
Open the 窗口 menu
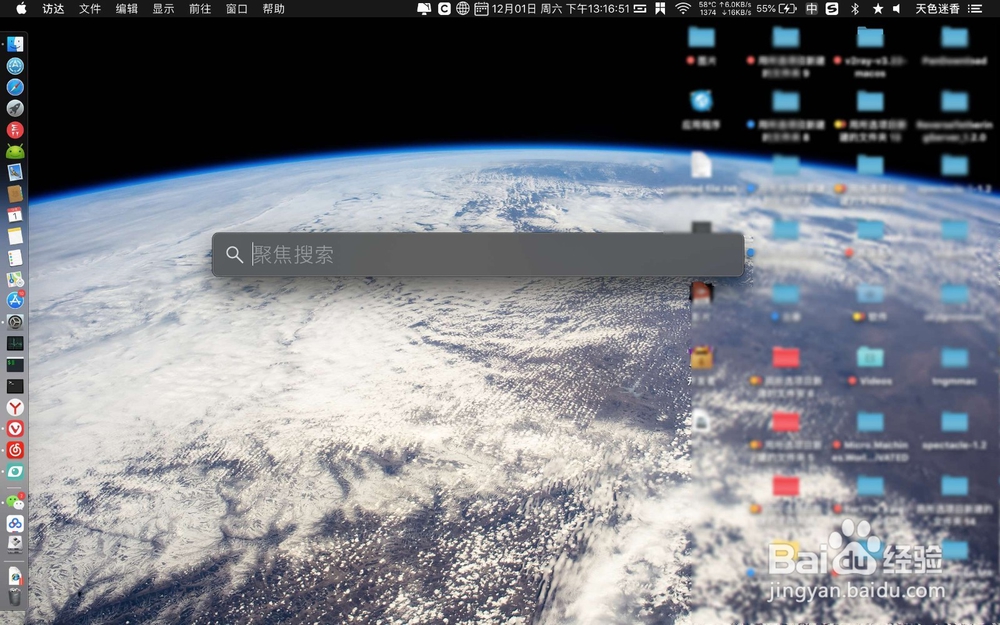click(x=237, y=8)
